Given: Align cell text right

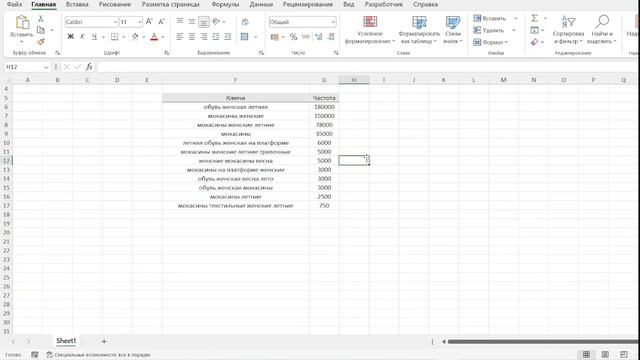Looking at the screenshot, I should click(x=204, y=37).
